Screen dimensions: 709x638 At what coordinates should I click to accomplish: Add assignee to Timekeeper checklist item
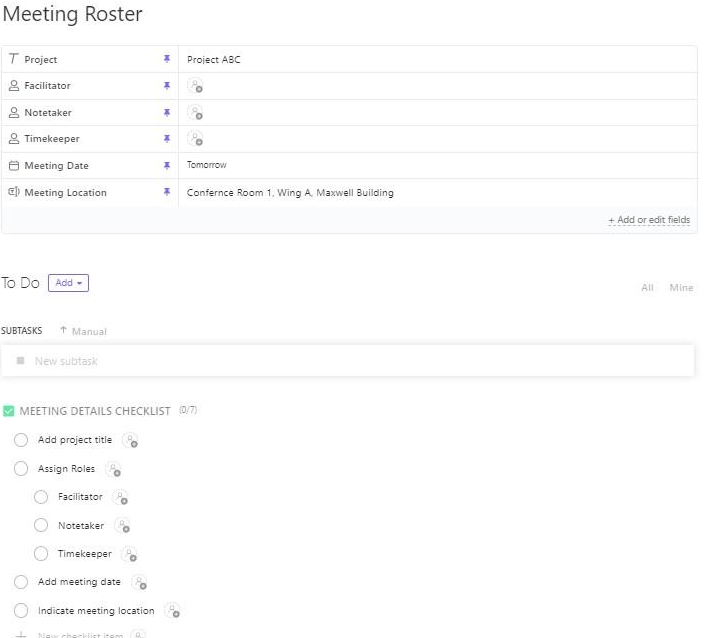click(129, 554)
